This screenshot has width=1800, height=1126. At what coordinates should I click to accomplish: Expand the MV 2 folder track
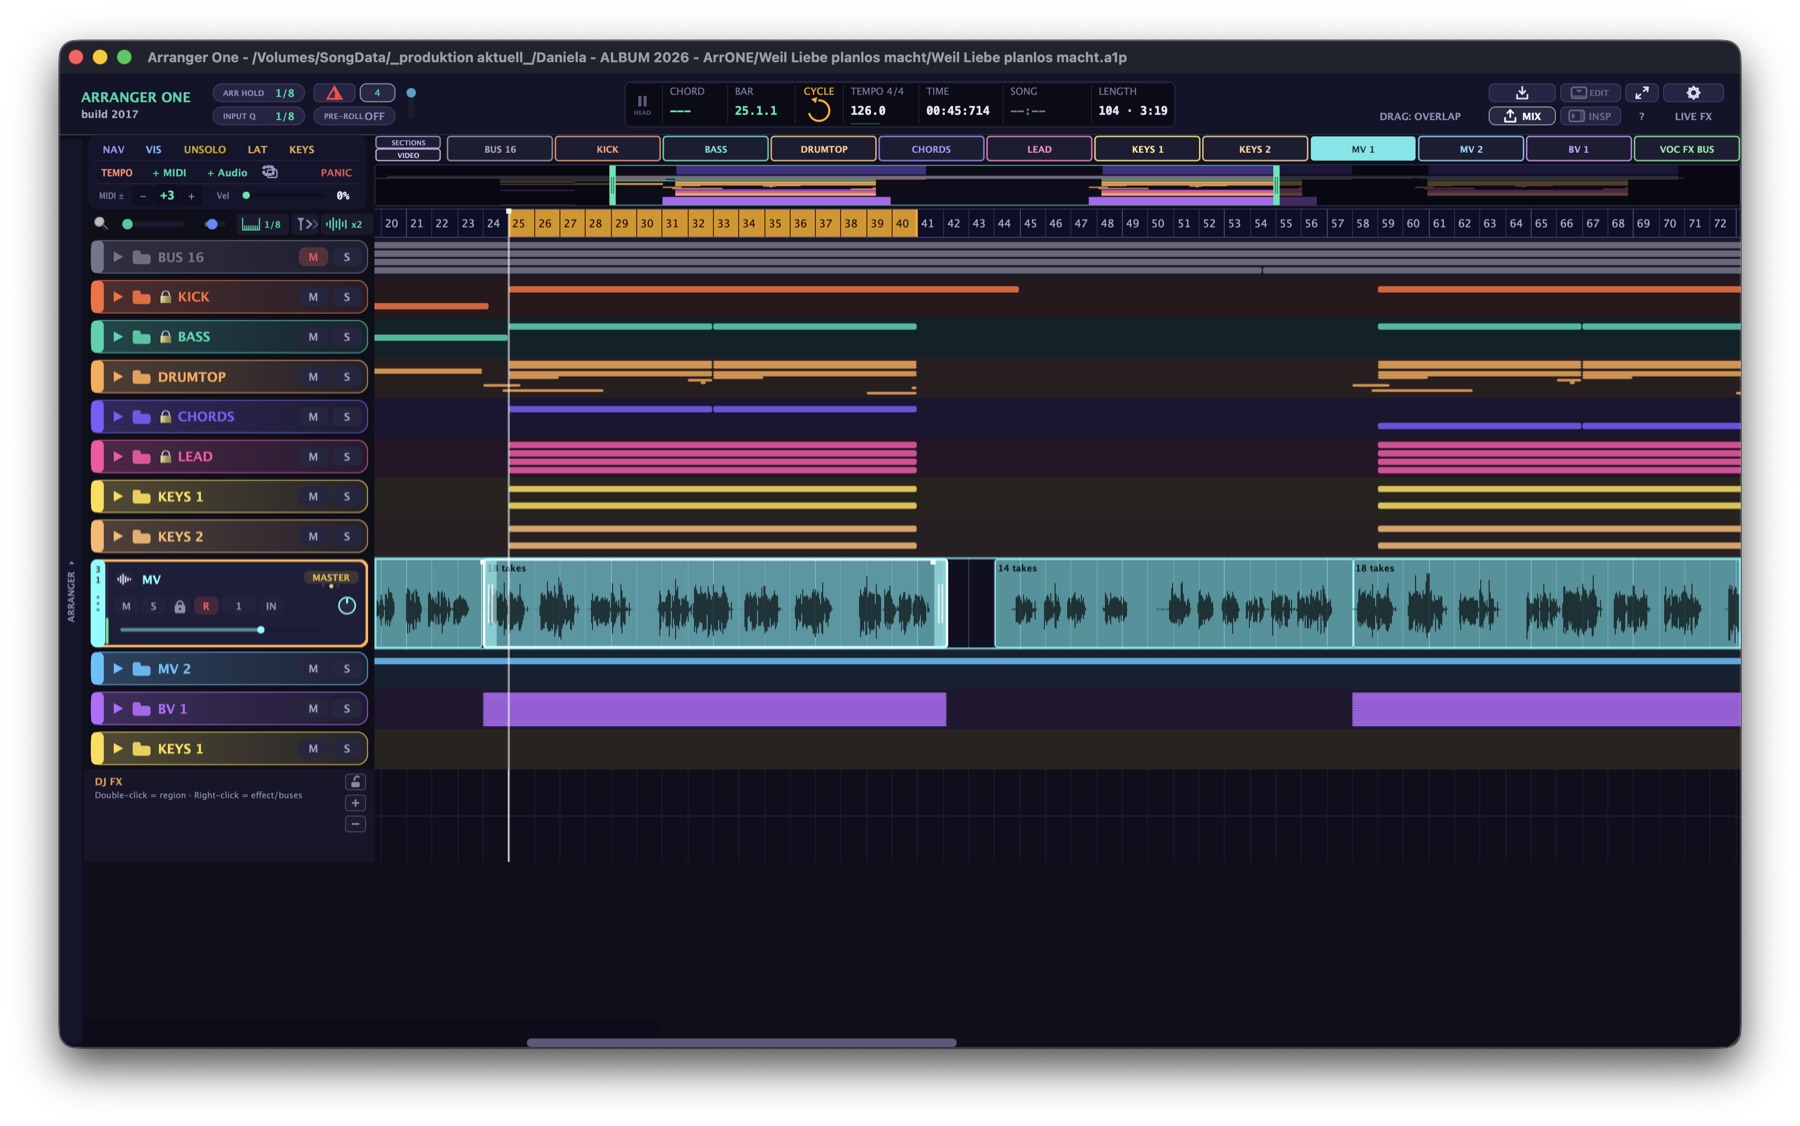[x=118, y=669]
